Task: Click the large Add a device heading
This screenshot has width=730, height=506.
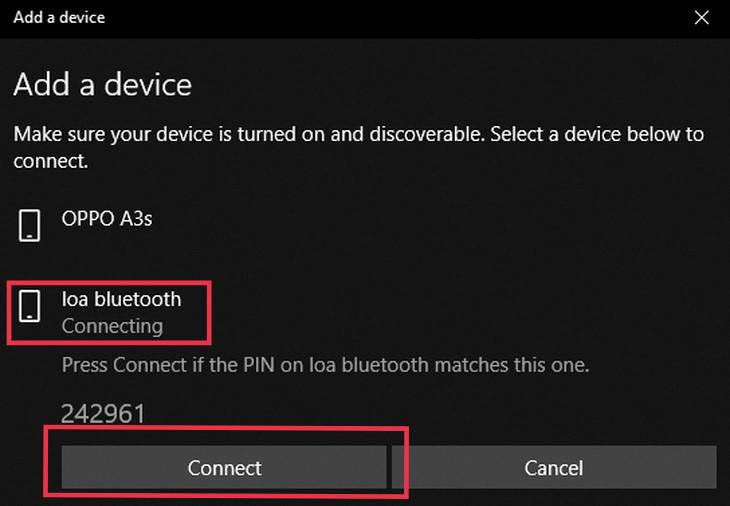Action: [x=102, y=84]
